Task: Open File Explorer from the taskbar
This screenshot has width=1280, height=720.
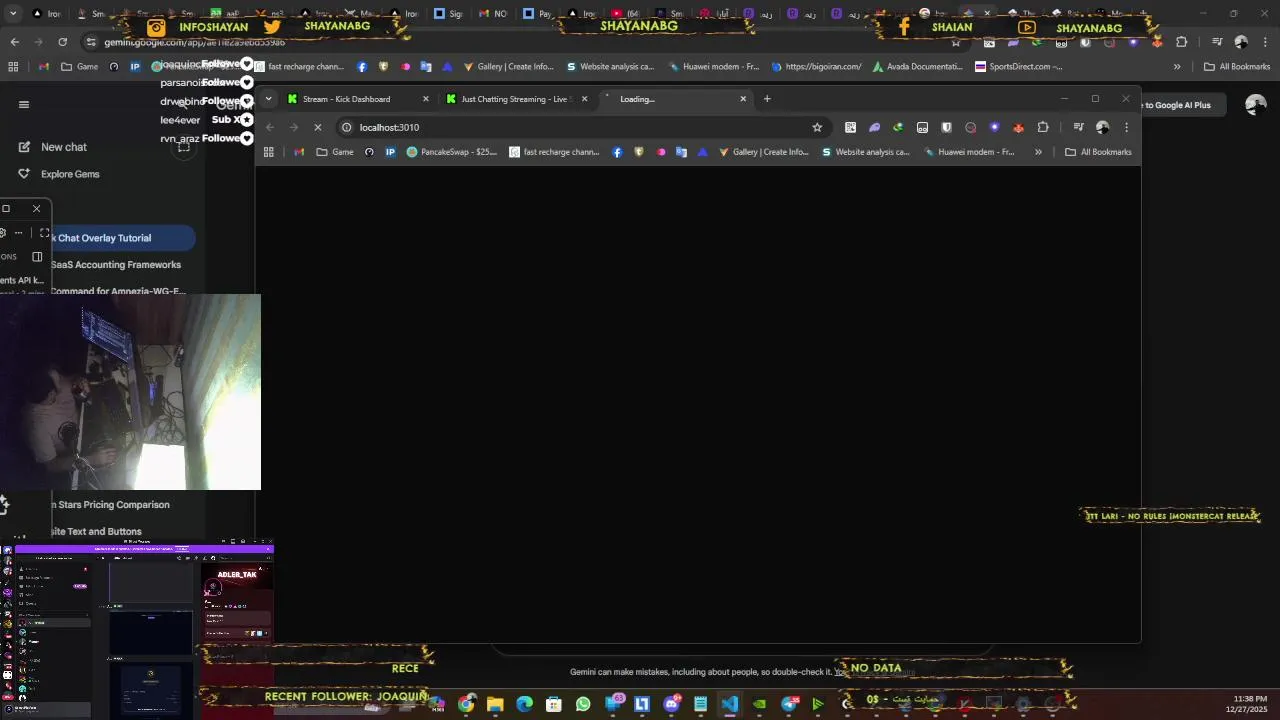Action: 495,704
